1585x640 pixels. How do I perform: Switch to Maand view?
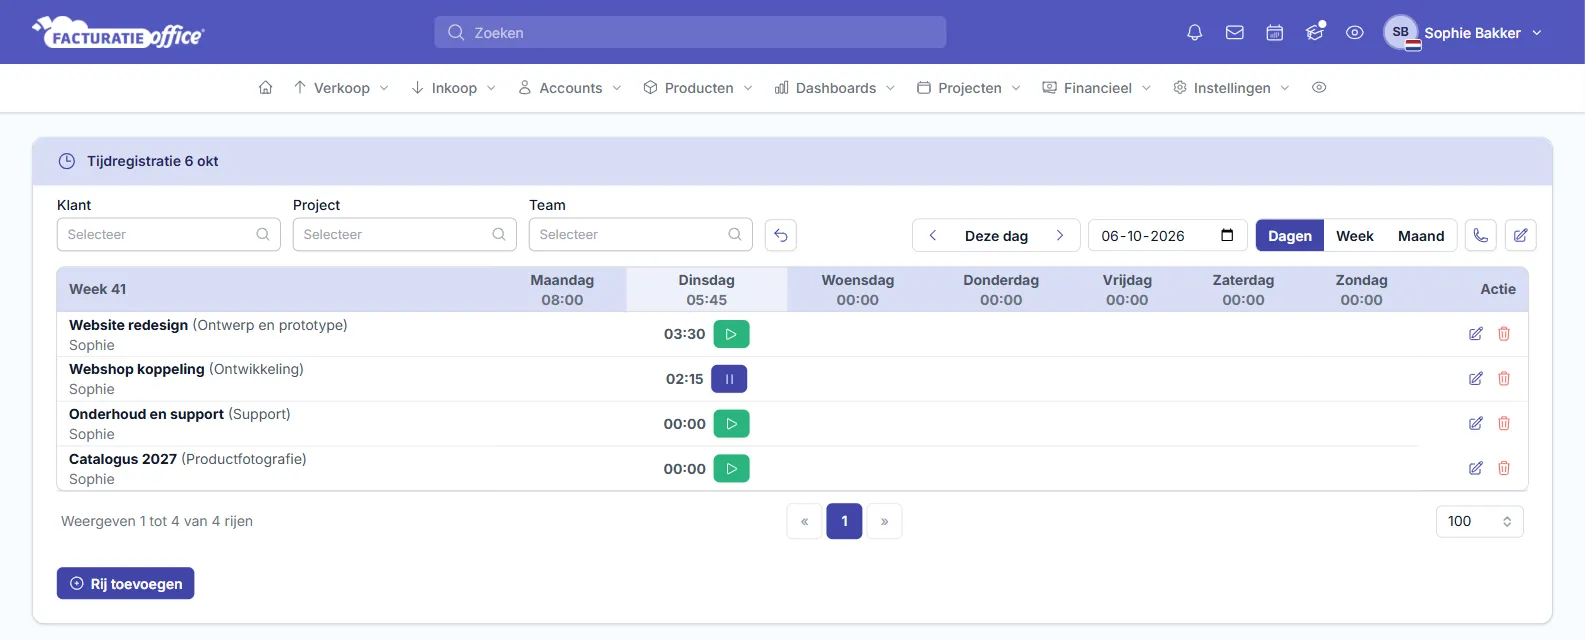[1421, 236]
